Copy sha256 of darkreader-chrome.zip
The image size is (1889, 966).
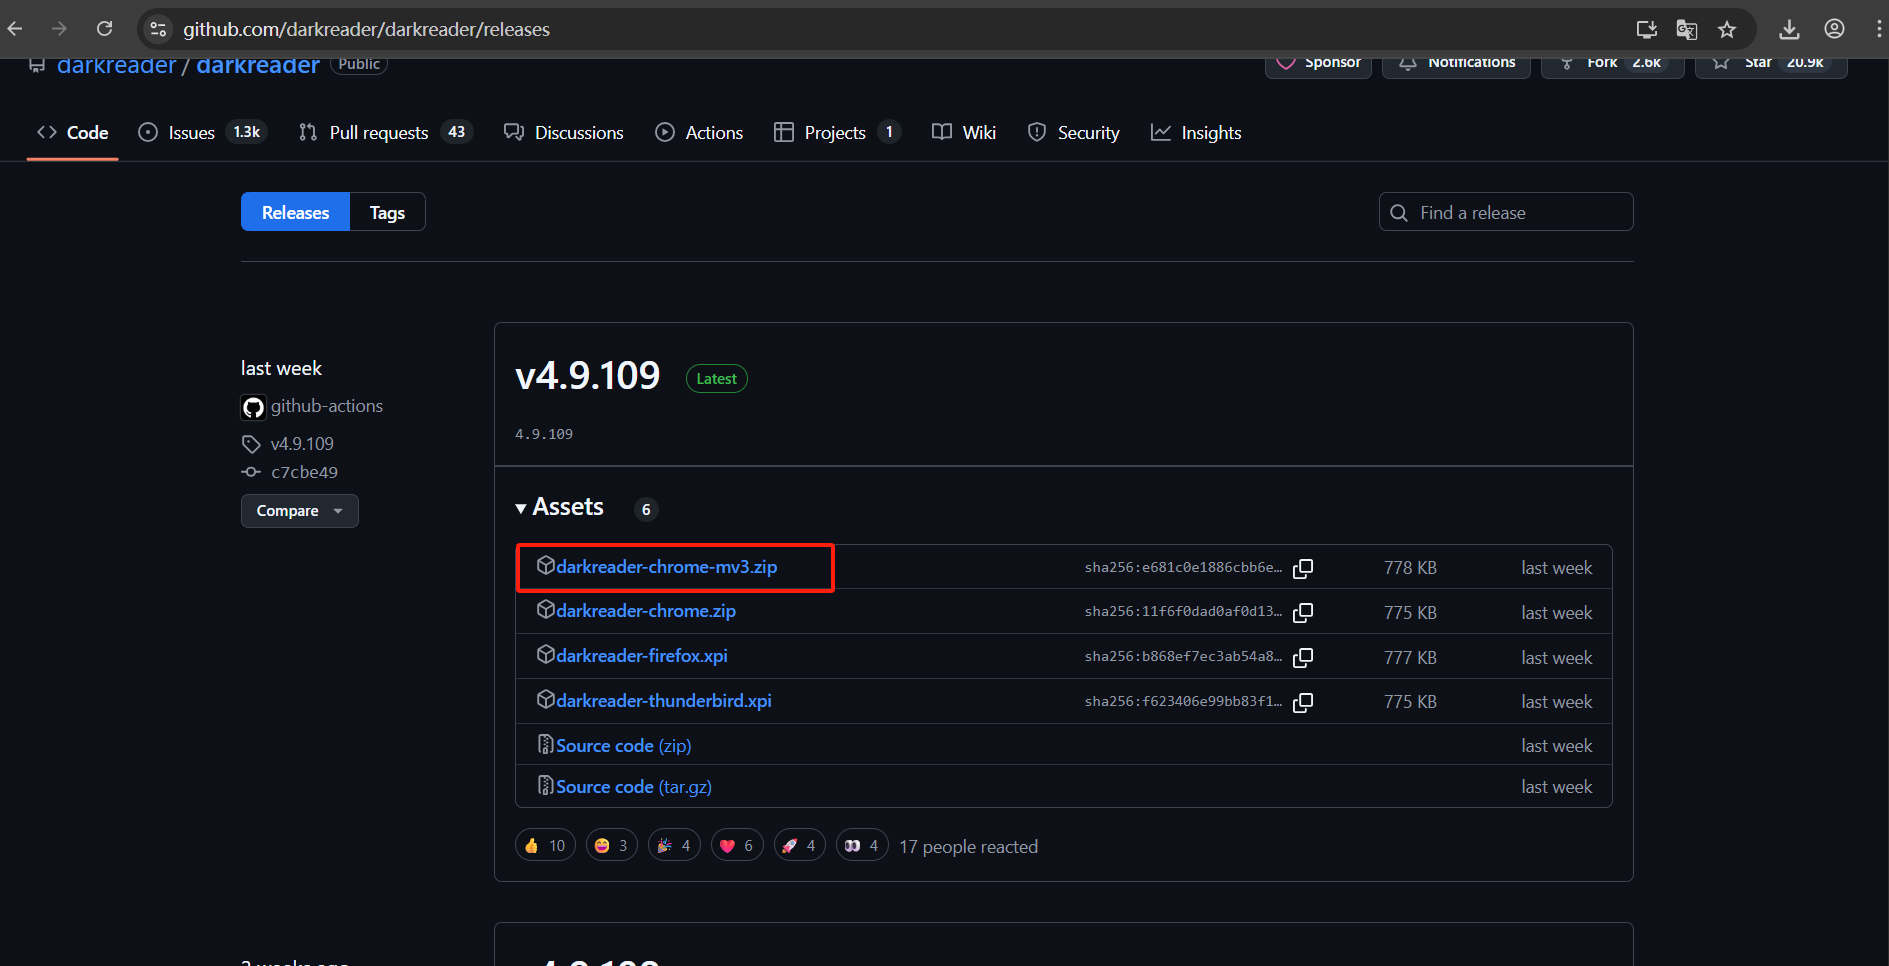[x=1303, y=612]
